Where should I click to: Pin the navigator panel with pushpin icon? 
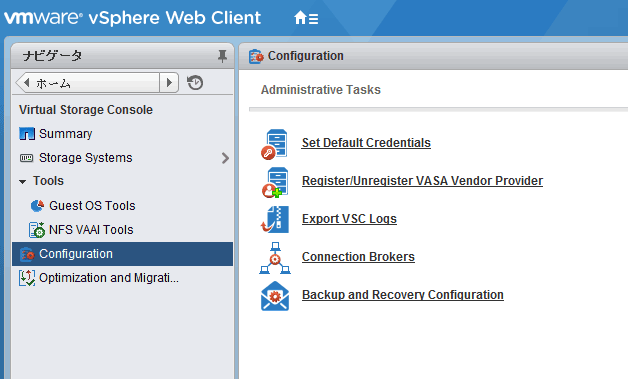click(x=222, y=56)
